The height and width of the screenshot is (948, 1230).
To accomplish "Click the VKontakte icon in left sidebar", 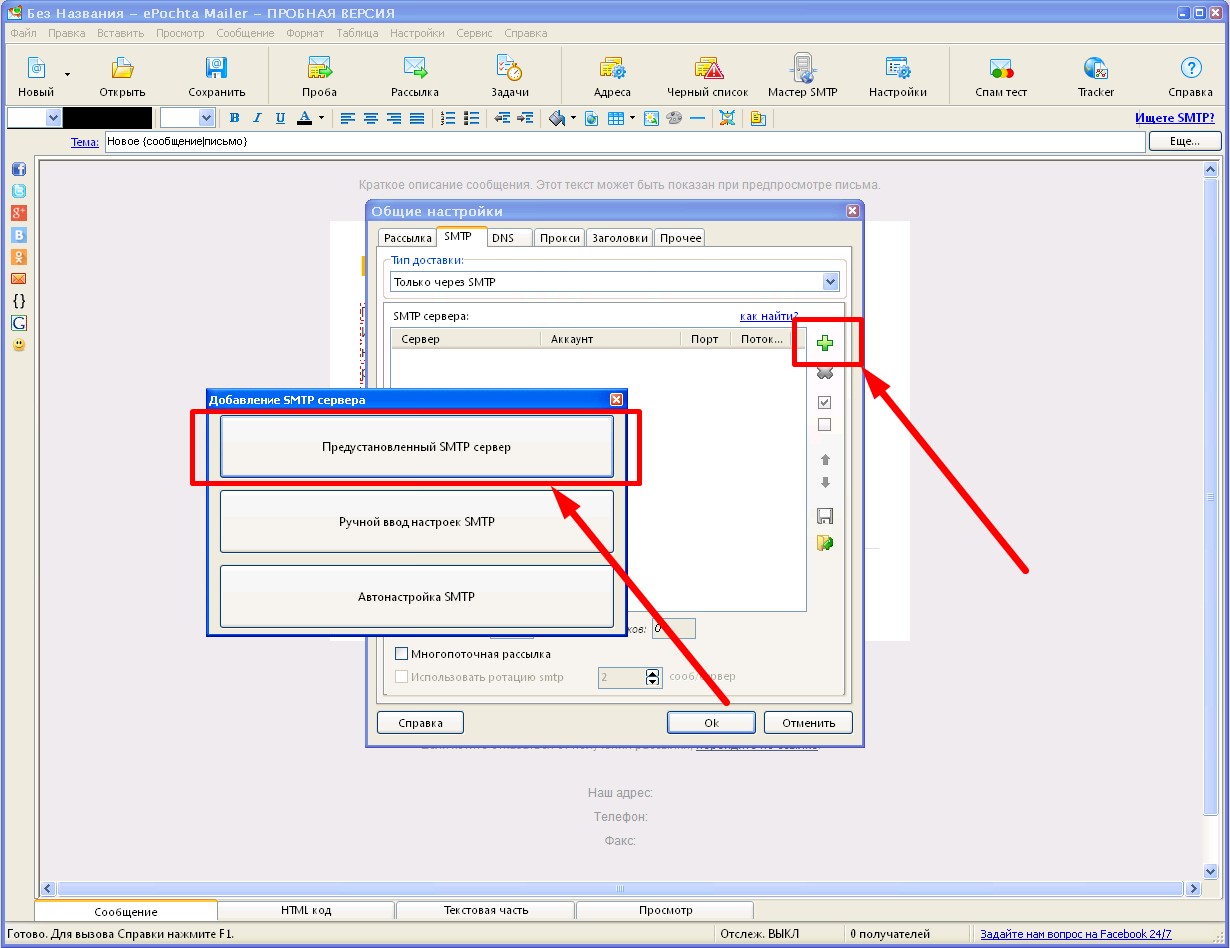I will click(18, 235).
